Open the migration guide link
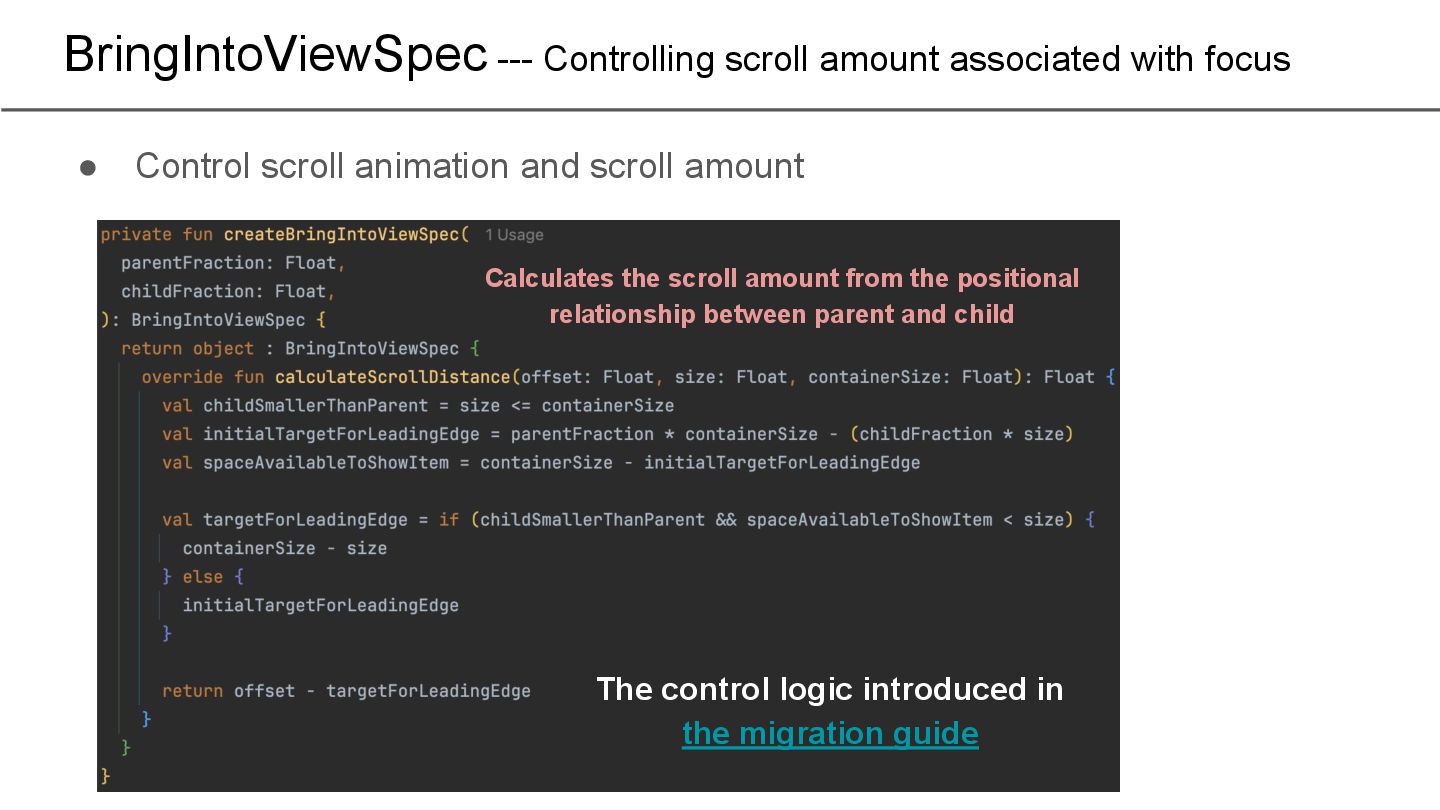 830,733
